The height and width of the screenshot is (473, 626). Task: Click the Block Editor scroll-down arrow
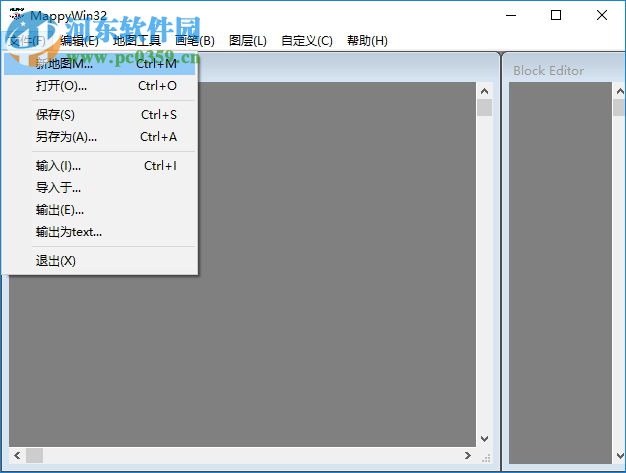[x=619, y=455]
